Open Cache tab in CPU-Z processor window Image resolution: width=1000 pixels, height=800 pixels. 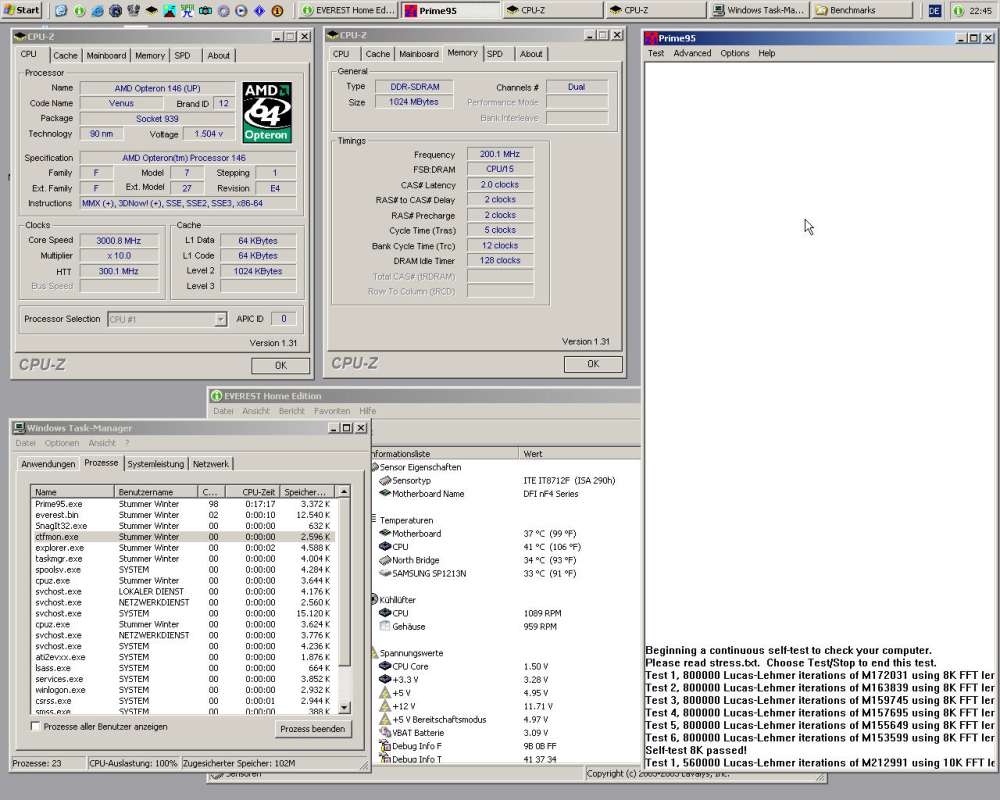point(65,56)
